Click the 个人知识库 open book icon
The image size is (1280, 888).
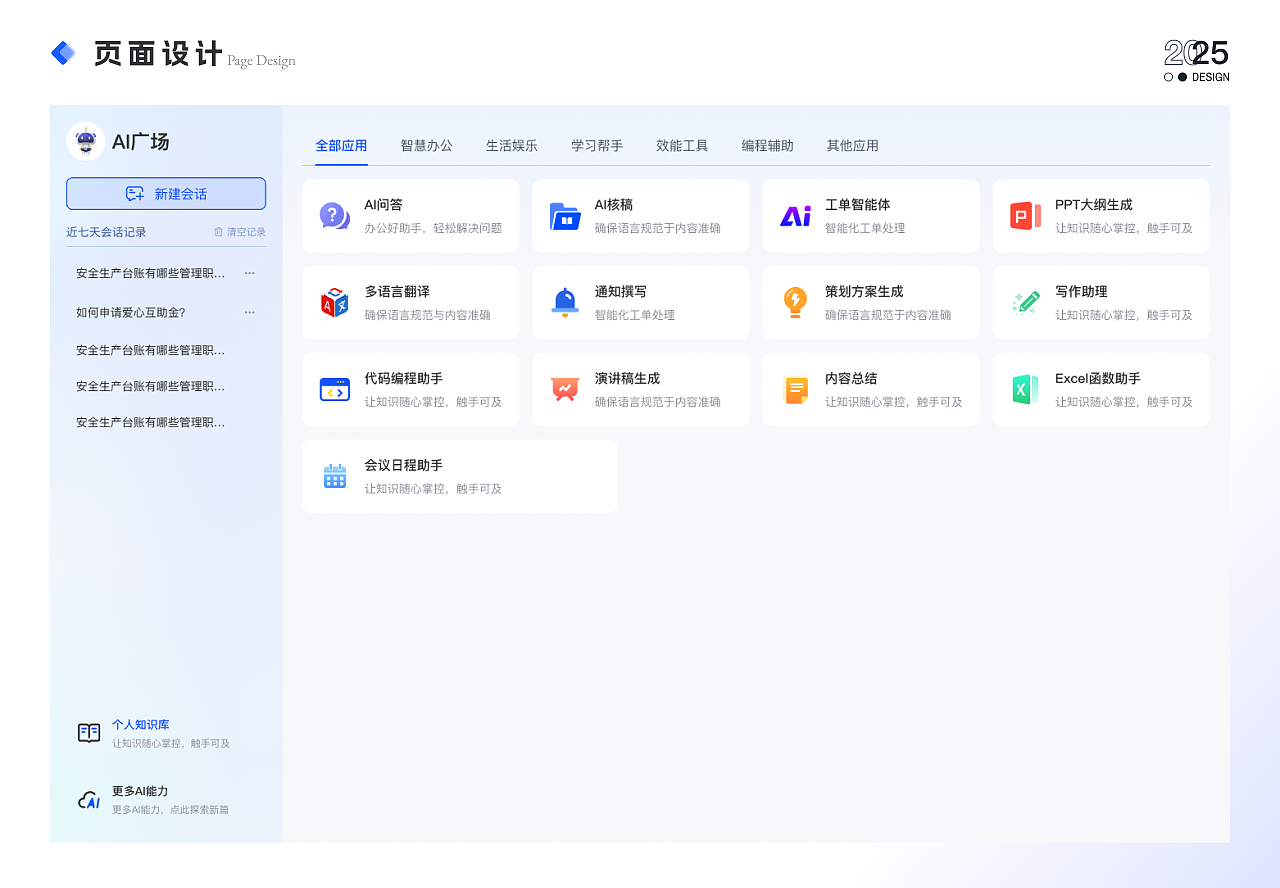tap(89, 733)
